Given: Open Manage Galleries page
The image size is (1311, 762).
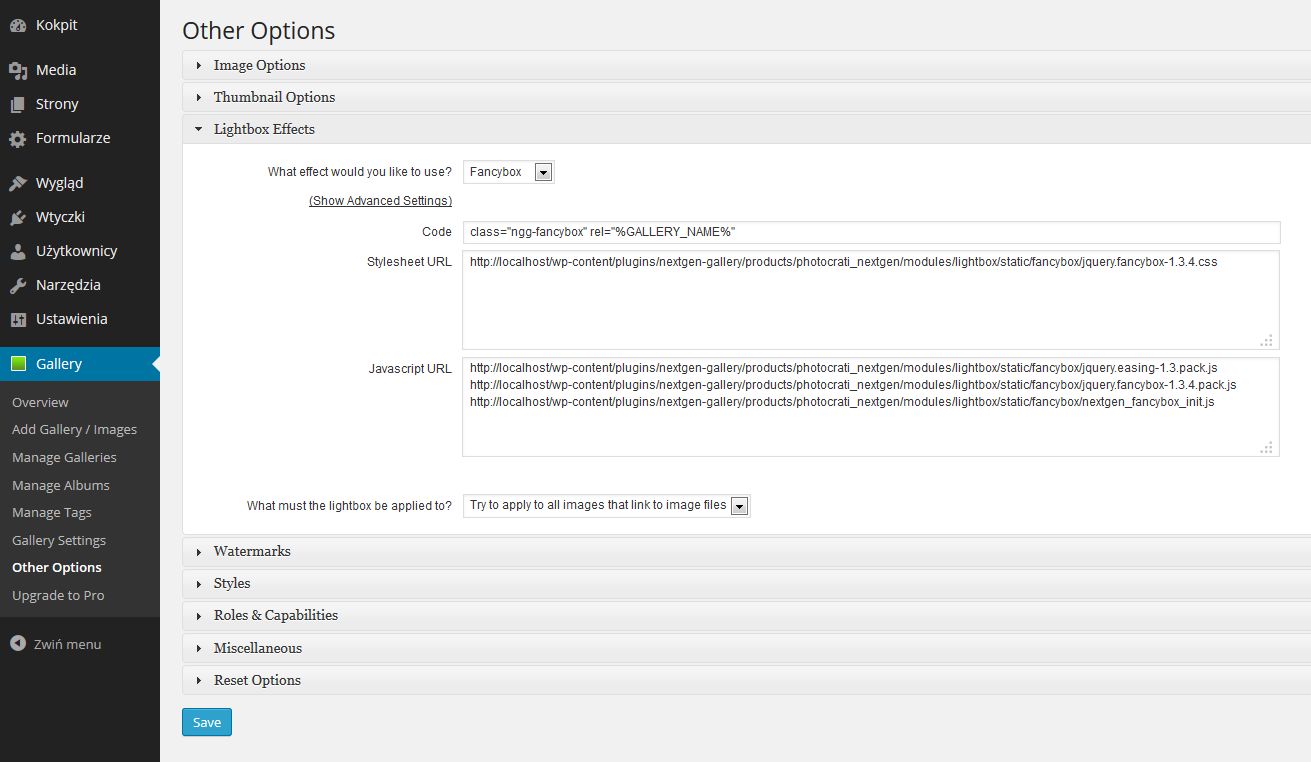Looking at the screenshot, I should click(64, 457).
